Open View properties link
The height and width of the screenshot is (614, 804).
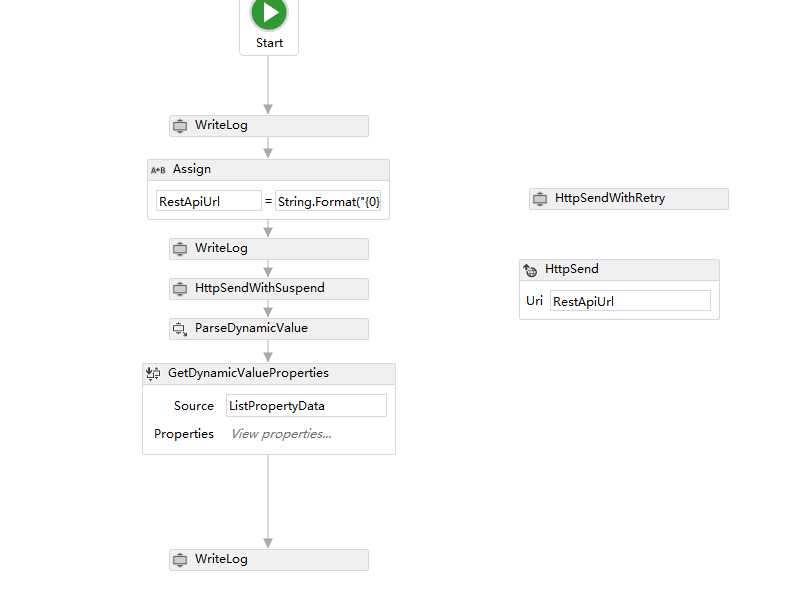tap(281, 434)
